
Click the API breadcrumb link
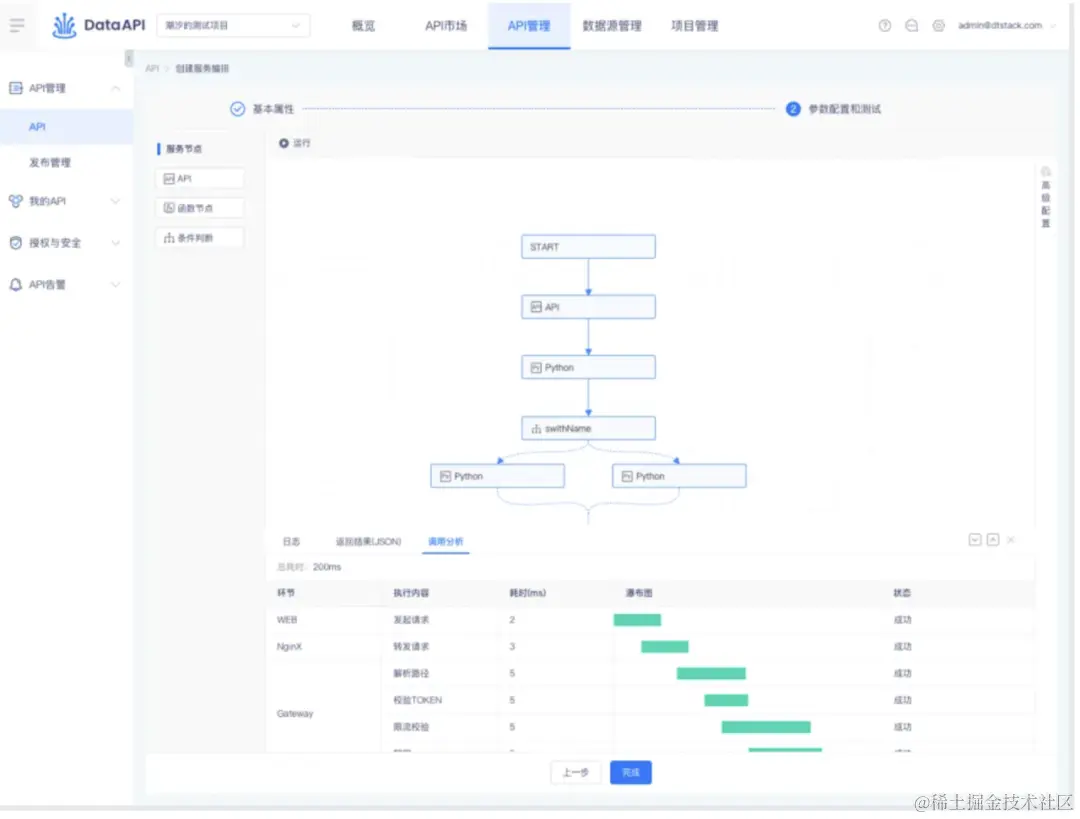coord(152,68)
